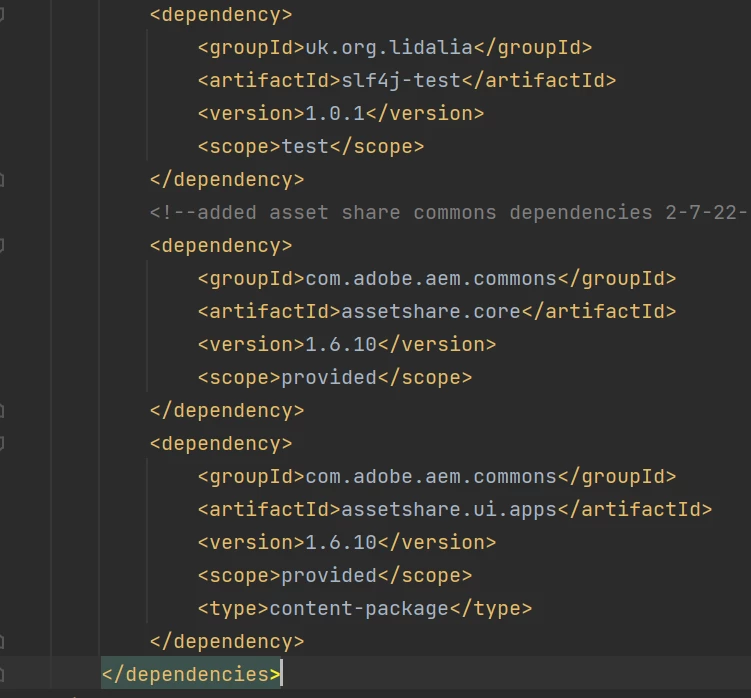The height and width of the screenshot is (698, 751).
Task: Click the opening dependency tag right below the comment
Action: click(221, 246)
